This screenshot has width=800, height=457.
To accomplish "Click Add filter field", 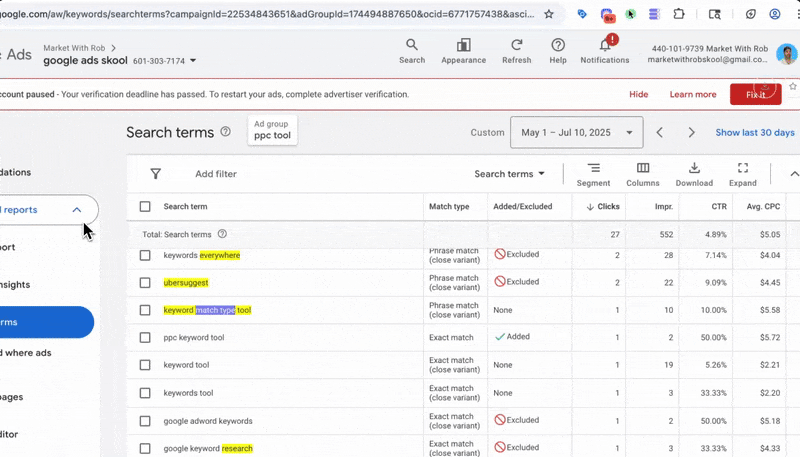I will [x=216, y=174].
